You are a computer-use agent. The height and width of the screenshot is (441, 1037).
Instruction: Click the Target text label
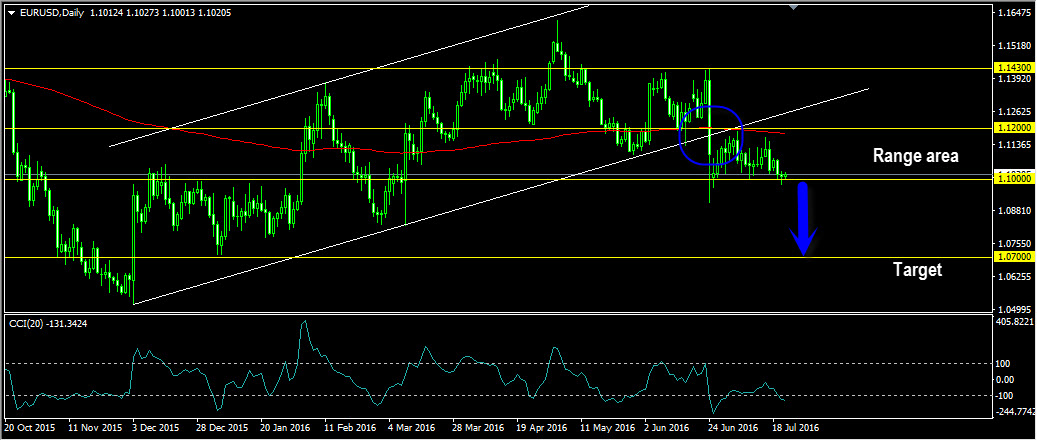[917, 270]
